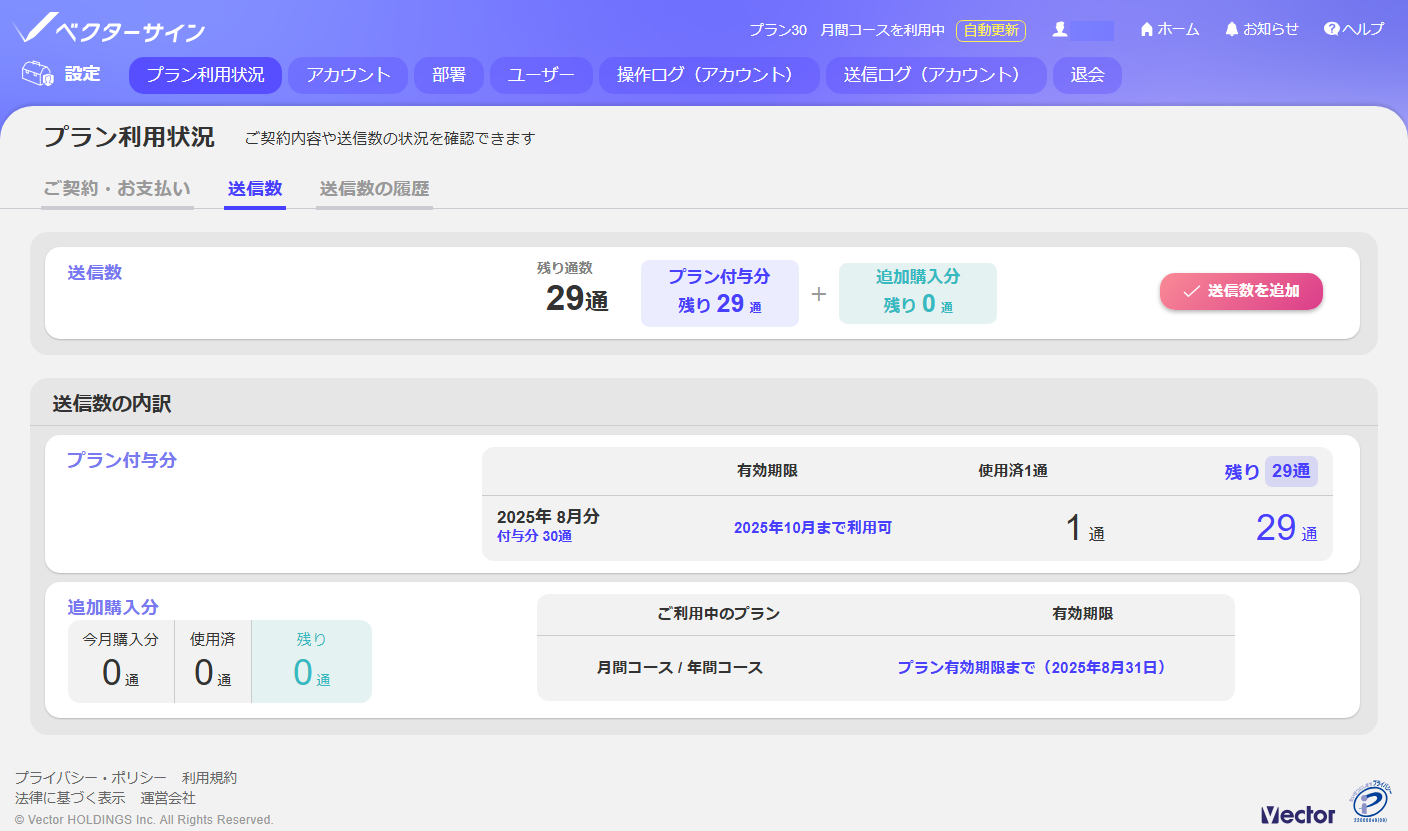Screen dimensions: 1408x831
Task: Click the Vector company logo
Action: pos(1298,814)
